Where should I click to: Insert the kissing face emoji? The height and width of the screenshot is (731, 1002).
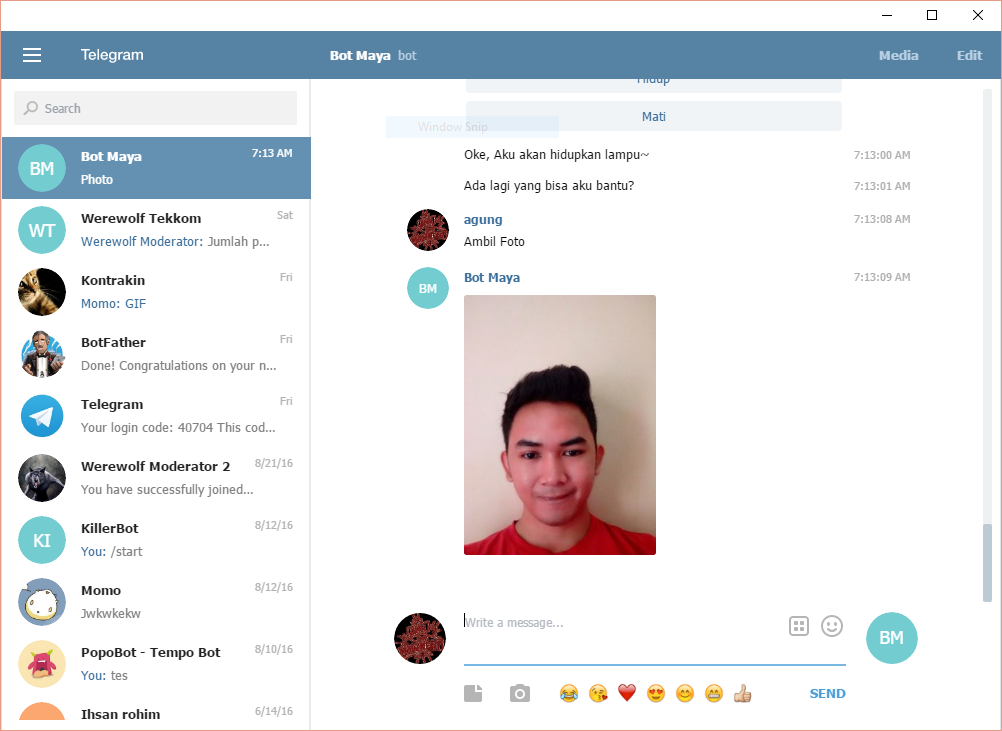598,693
